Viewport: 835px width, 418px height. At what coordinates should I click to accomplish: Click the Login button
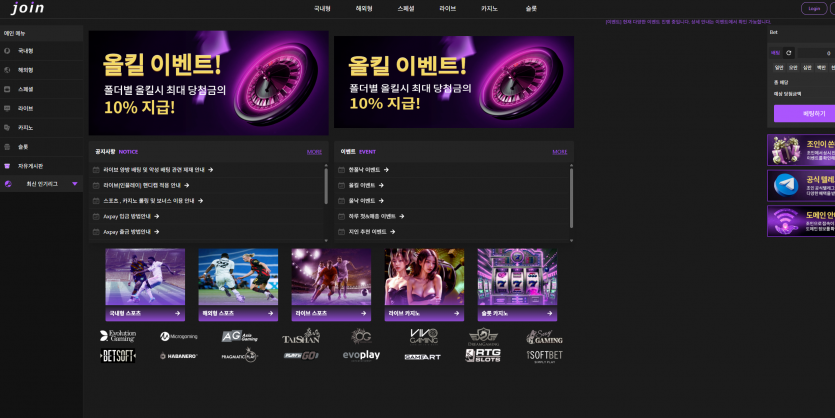pyautogui.click(x=814, y=9)
